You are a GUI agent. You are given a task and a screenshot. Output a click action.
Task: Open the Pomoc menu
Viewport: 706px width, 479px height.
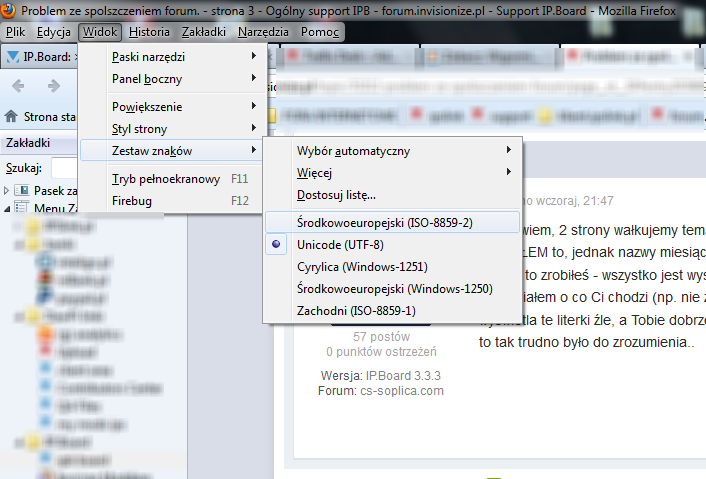(x=320, y=32)
